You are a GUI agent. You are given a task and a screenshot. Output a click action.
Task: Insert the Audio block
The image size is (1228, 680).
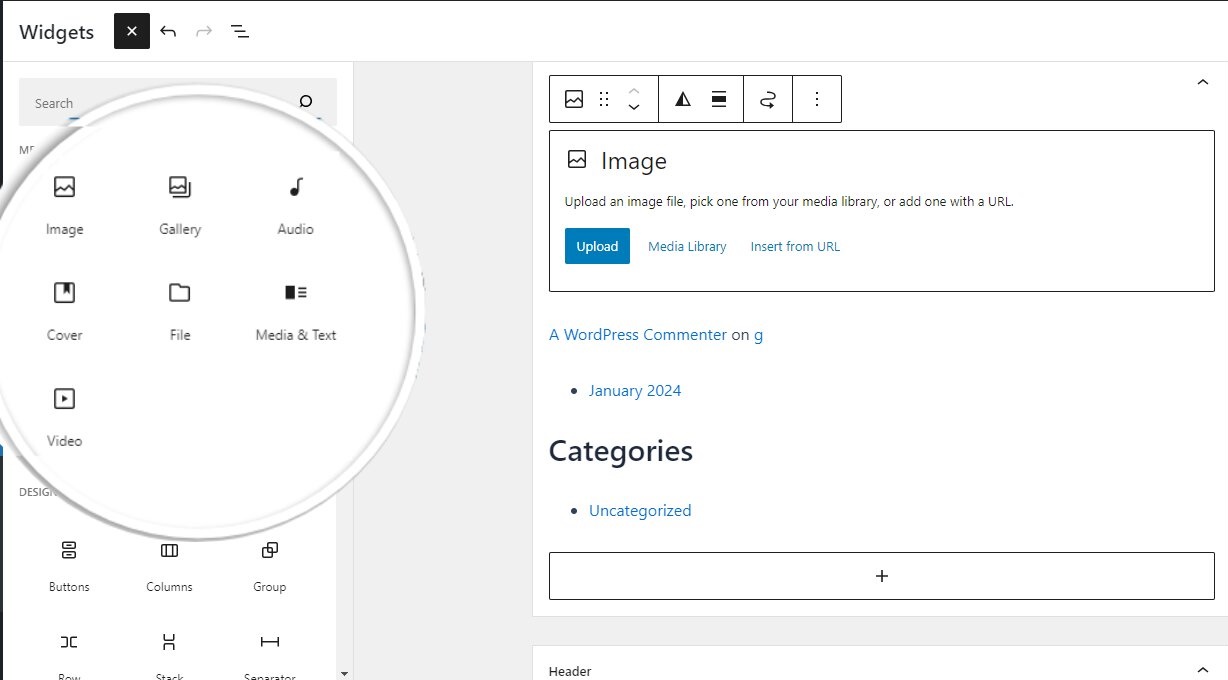pos(295,204)
